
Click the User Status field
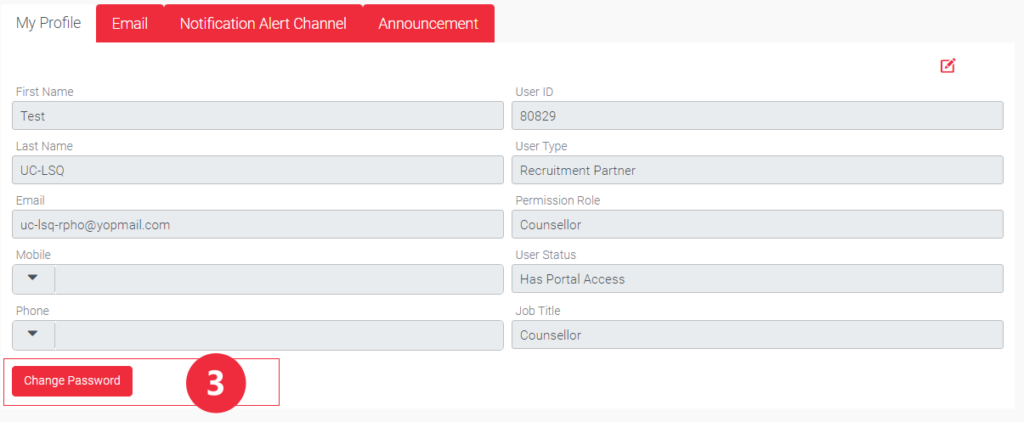click(x=756, y=279)
